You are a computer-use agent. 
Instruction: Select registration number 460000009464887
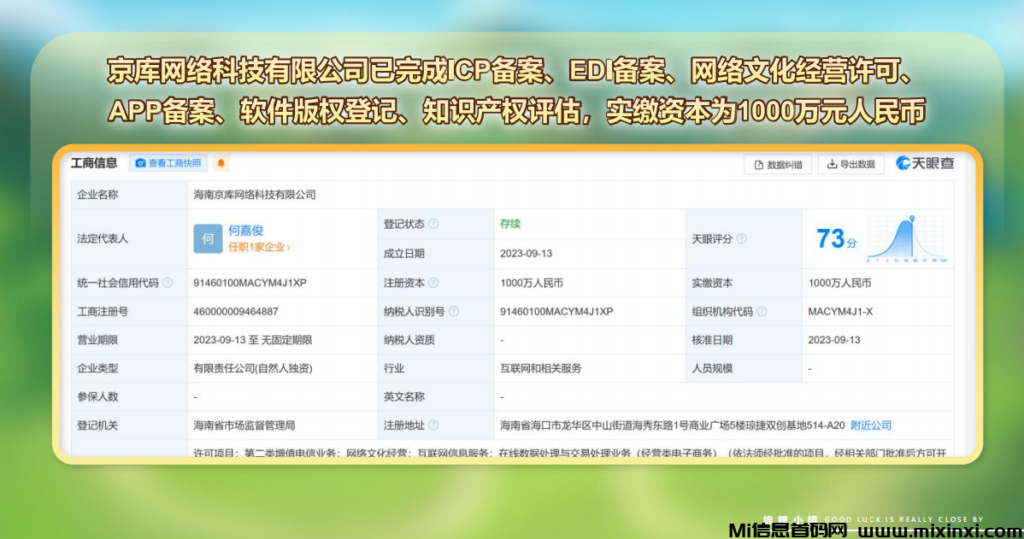[236, 312]
